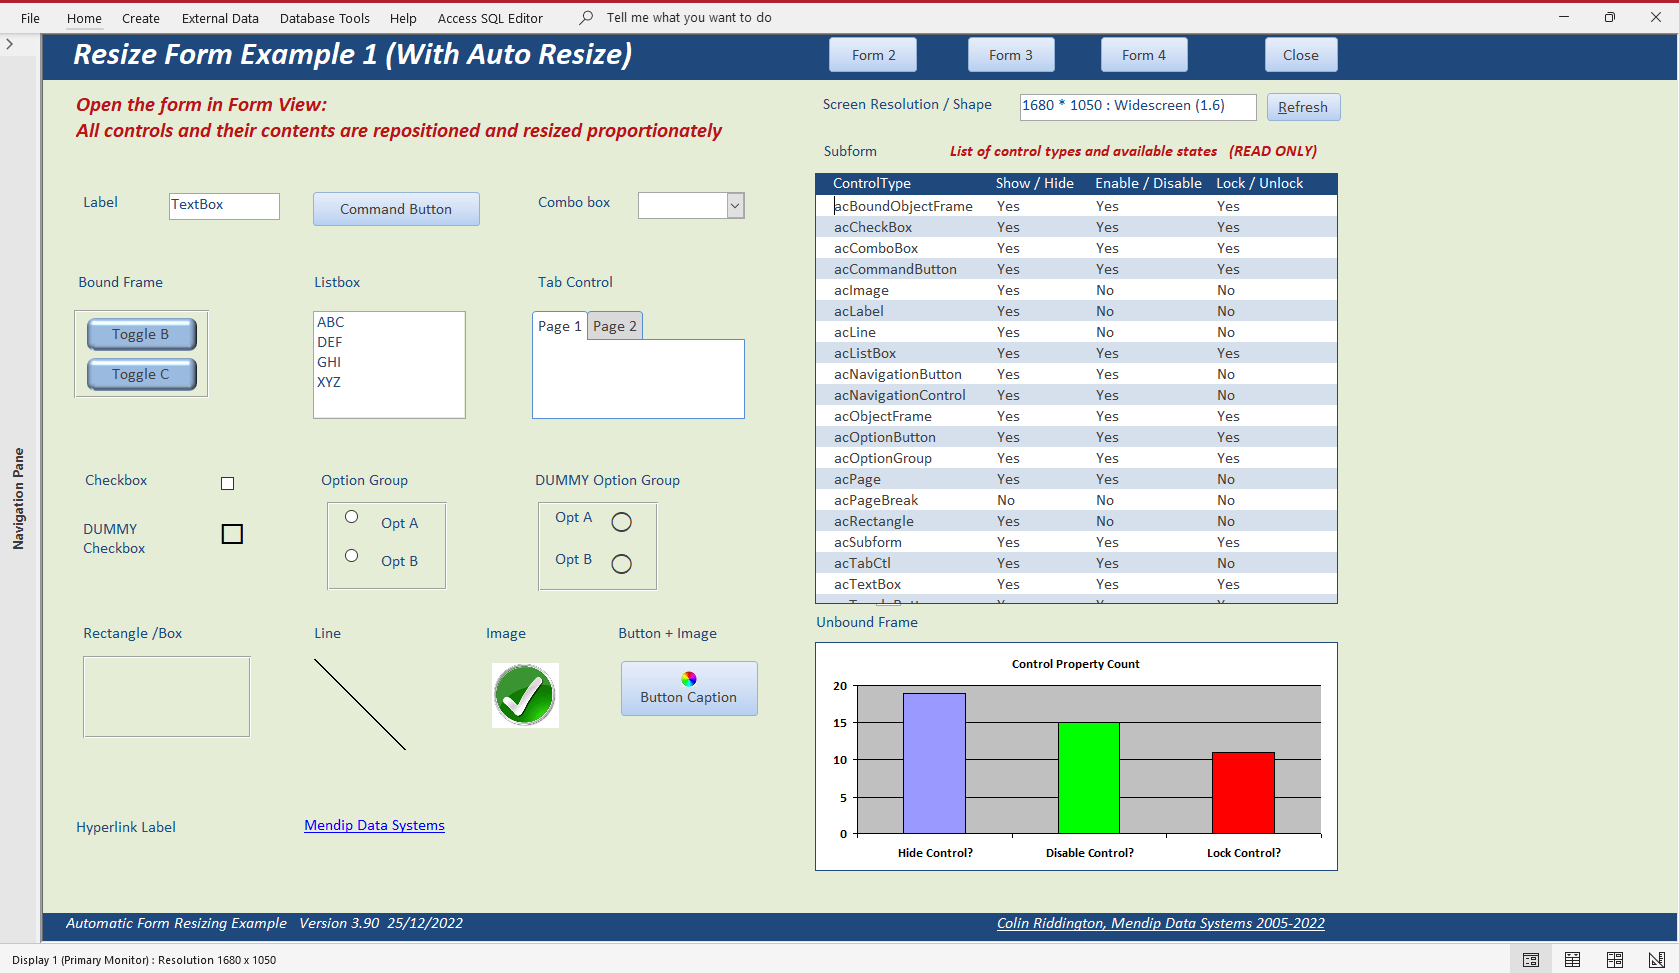Switch to Layout View in status bar
The image size is (1679, 973).
point(1614,960)
